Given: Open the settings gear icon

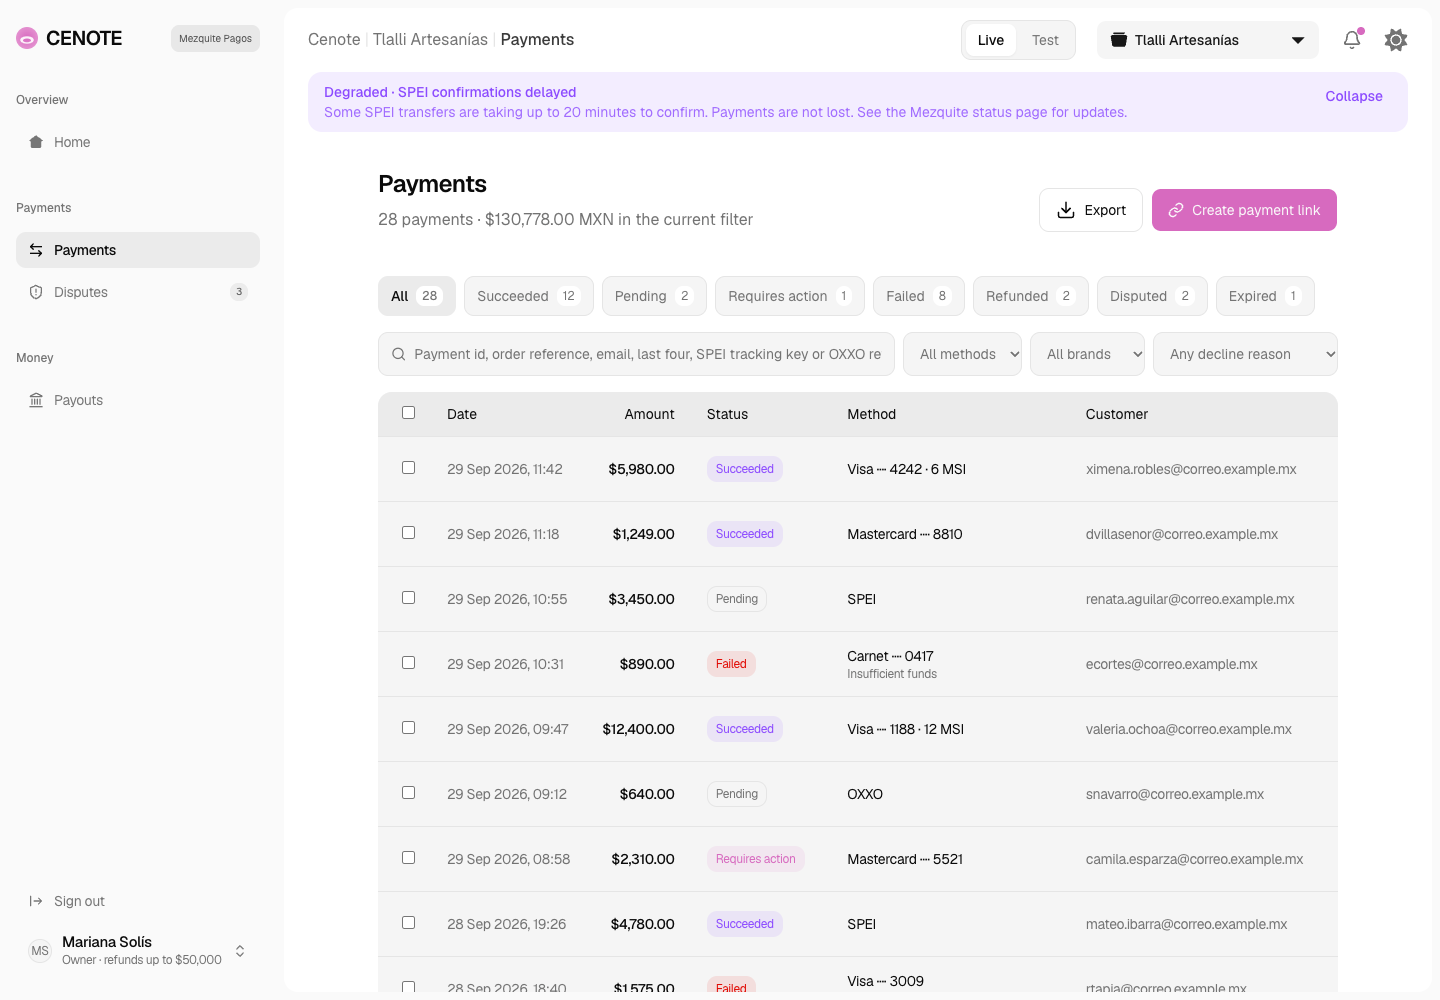Looking at the screenshot, I should [x=1396, y=40].
